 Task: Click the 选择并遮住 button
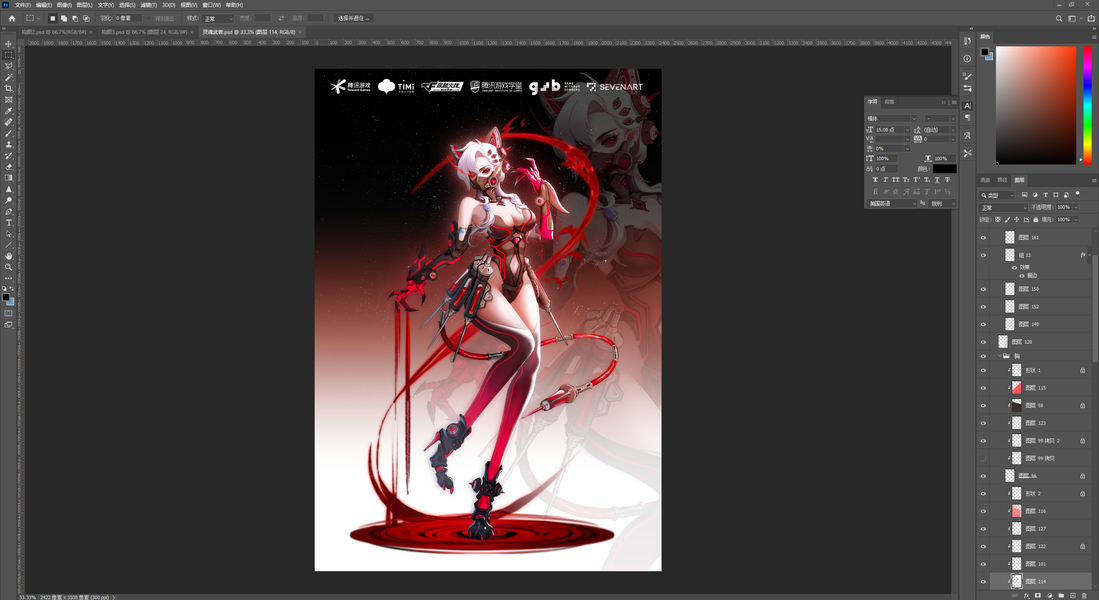click(354, 18)
